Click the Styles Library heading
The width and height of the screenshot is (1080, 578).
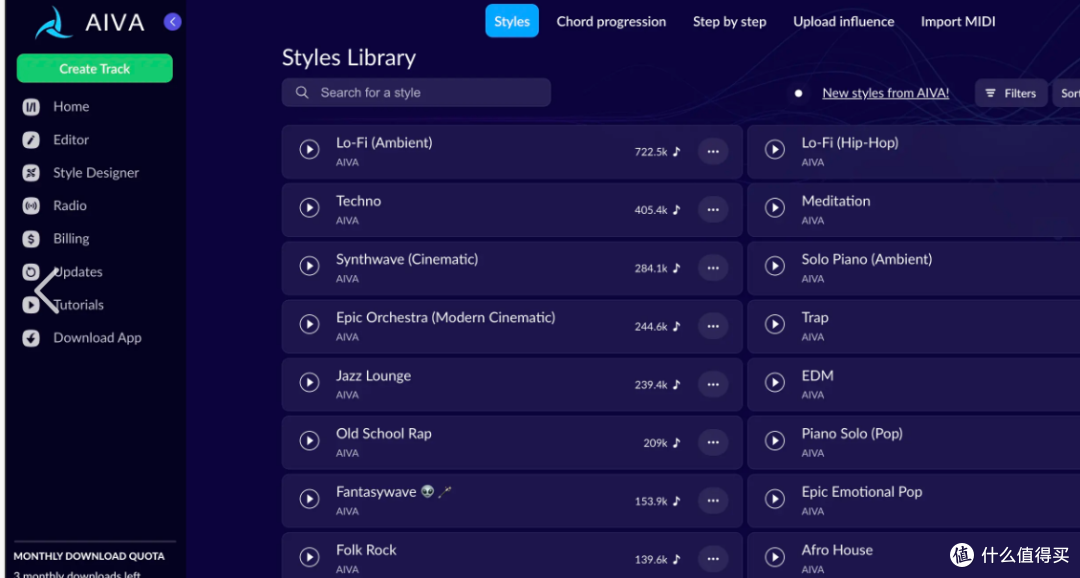coord(349,58)
